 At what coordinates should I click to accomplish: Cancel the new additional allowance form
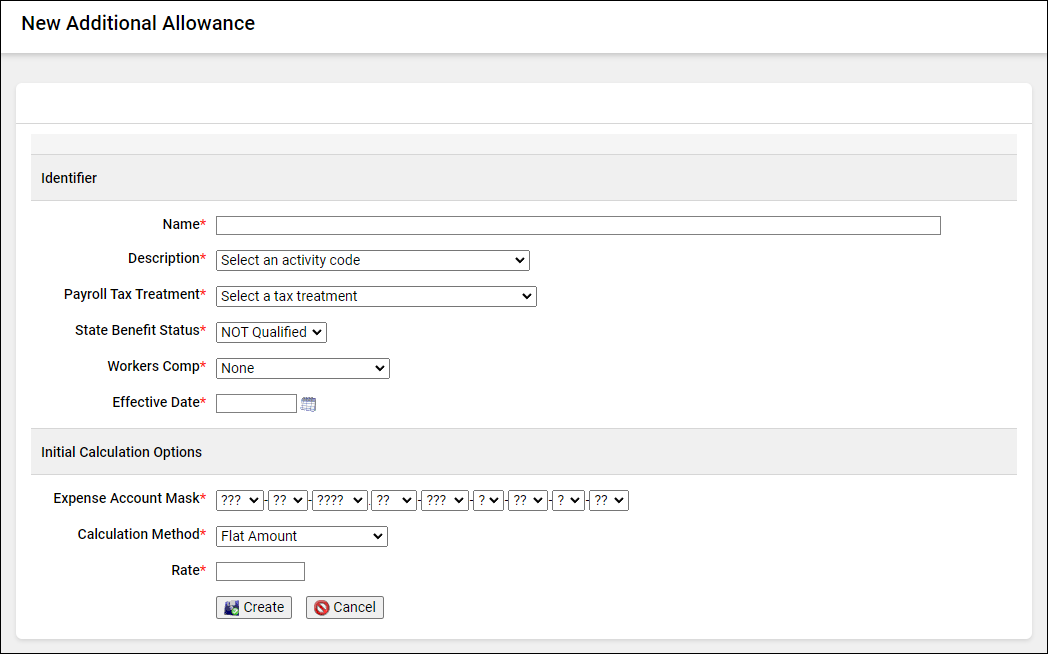coord(344,607)
